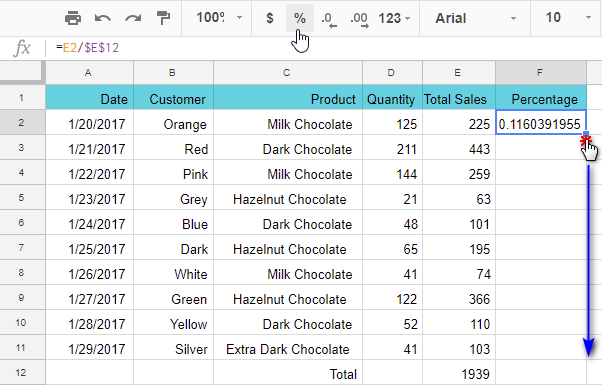Apply percent format using % button

point(299,18)
